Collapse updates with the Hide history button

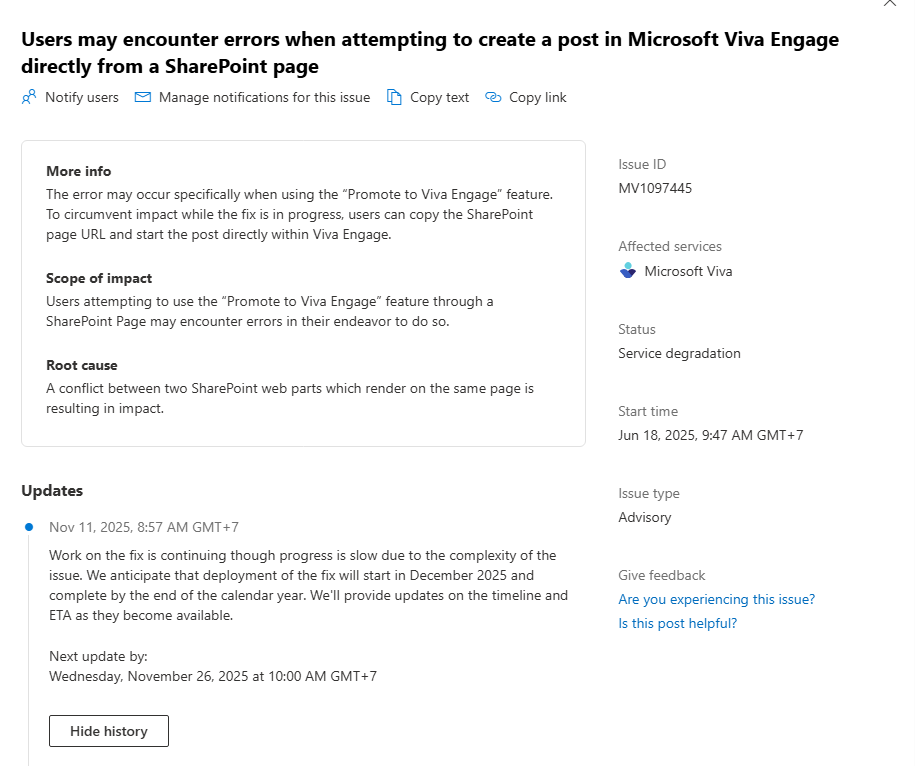click(x=108, y=731)
